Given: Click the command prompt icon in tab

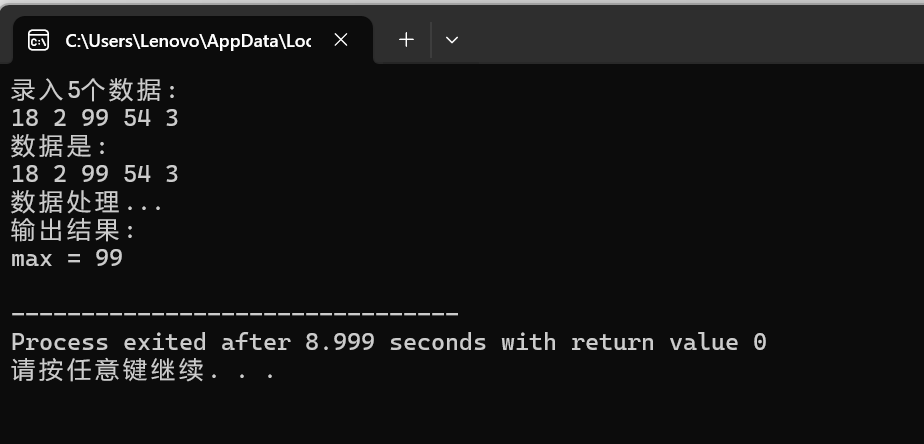Looking at the screenshot, I should tap(38, 40).
